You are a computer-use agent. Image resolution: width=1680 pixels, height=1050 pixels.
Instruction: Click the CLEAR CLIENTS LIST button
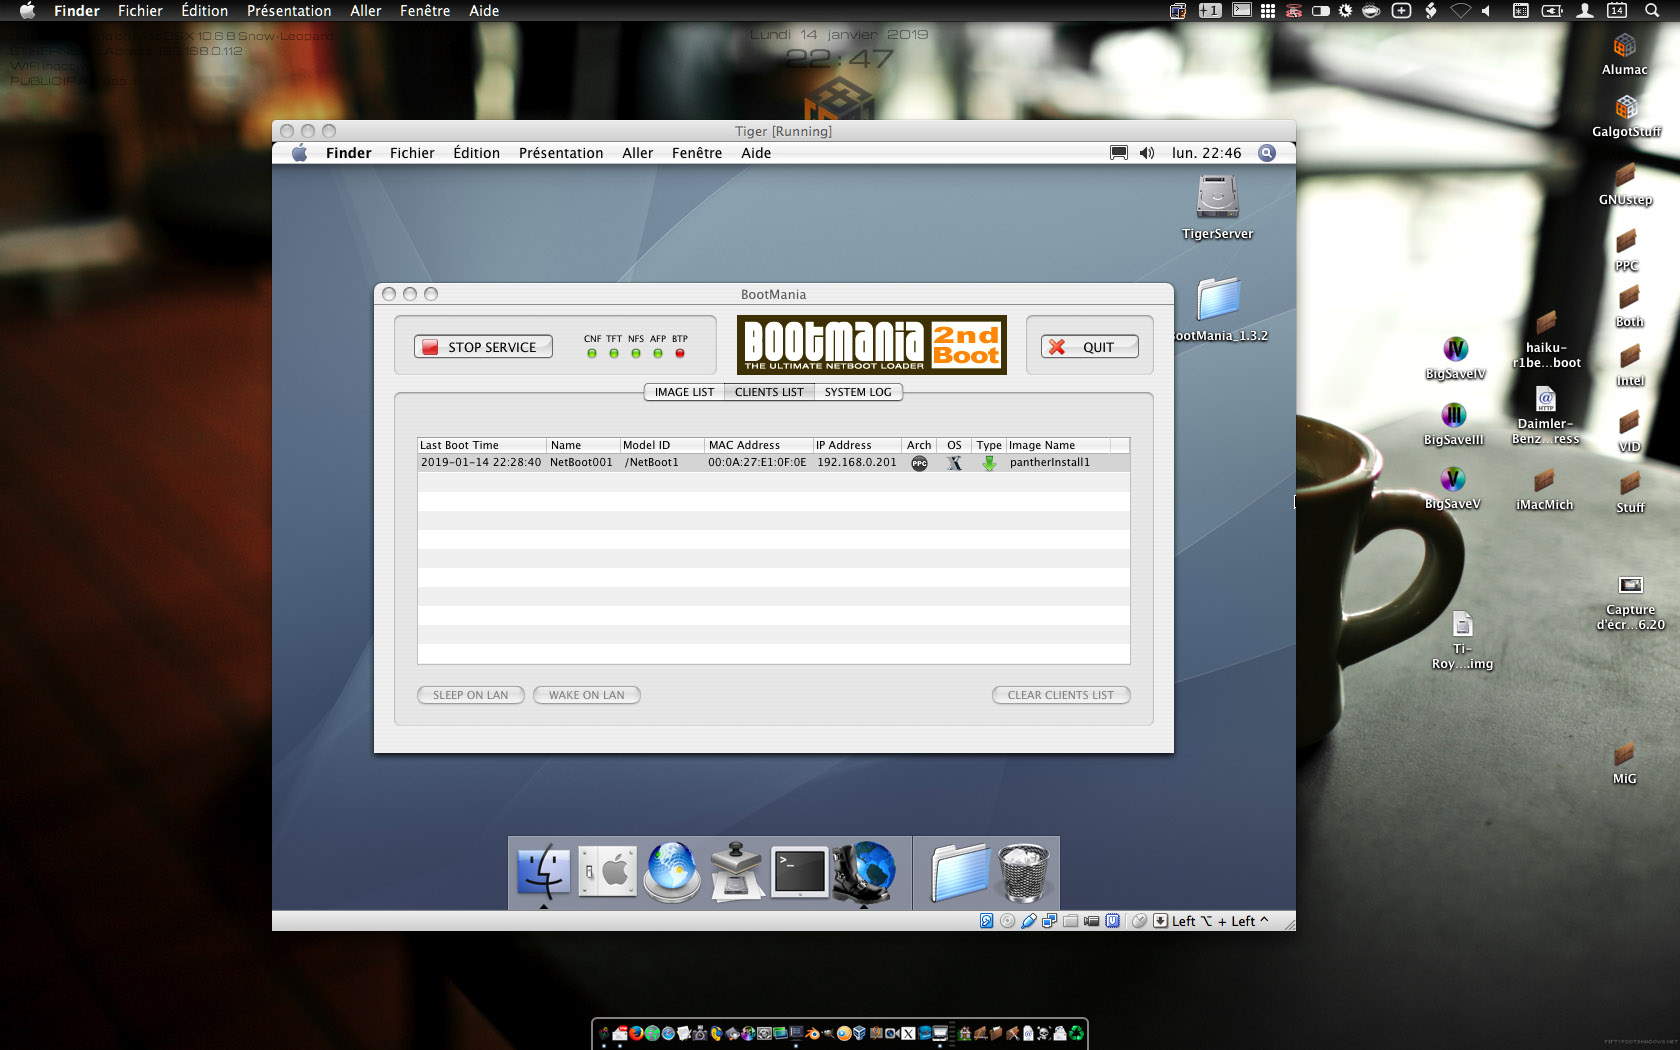[x=1061, y=695]
